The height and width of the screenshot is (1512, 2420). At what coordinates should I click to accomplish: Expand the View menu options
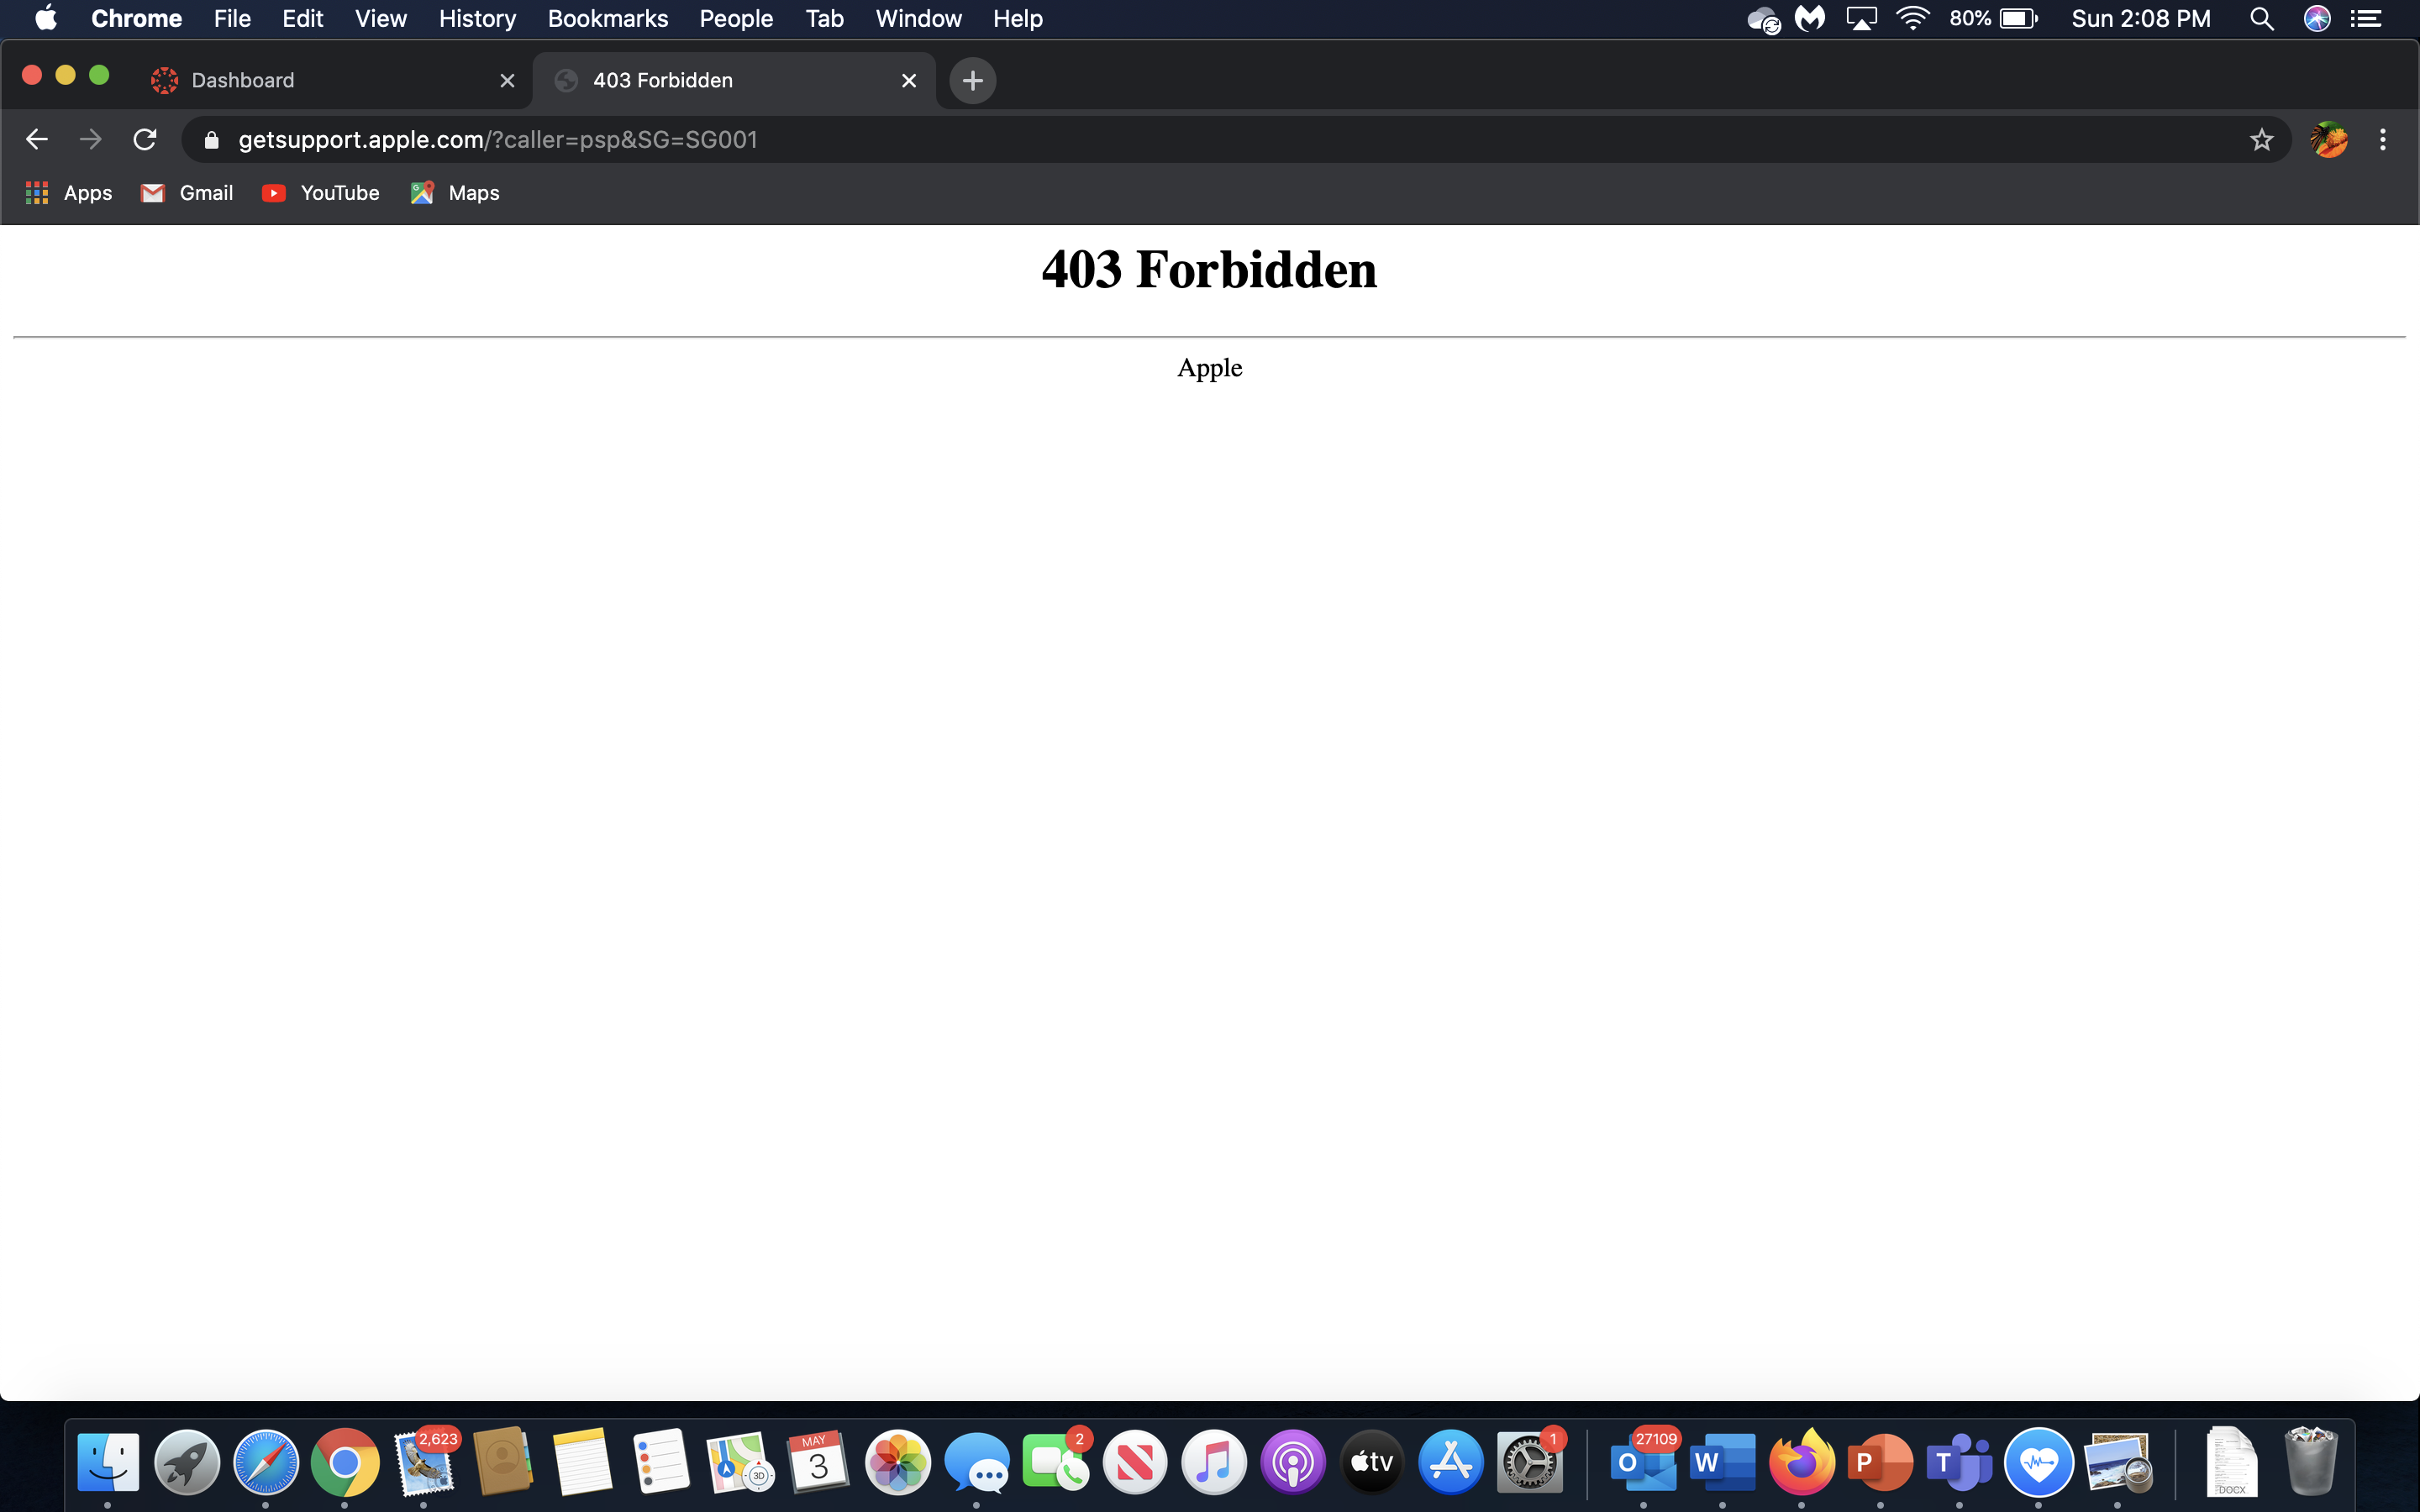(x=380, y=19)
